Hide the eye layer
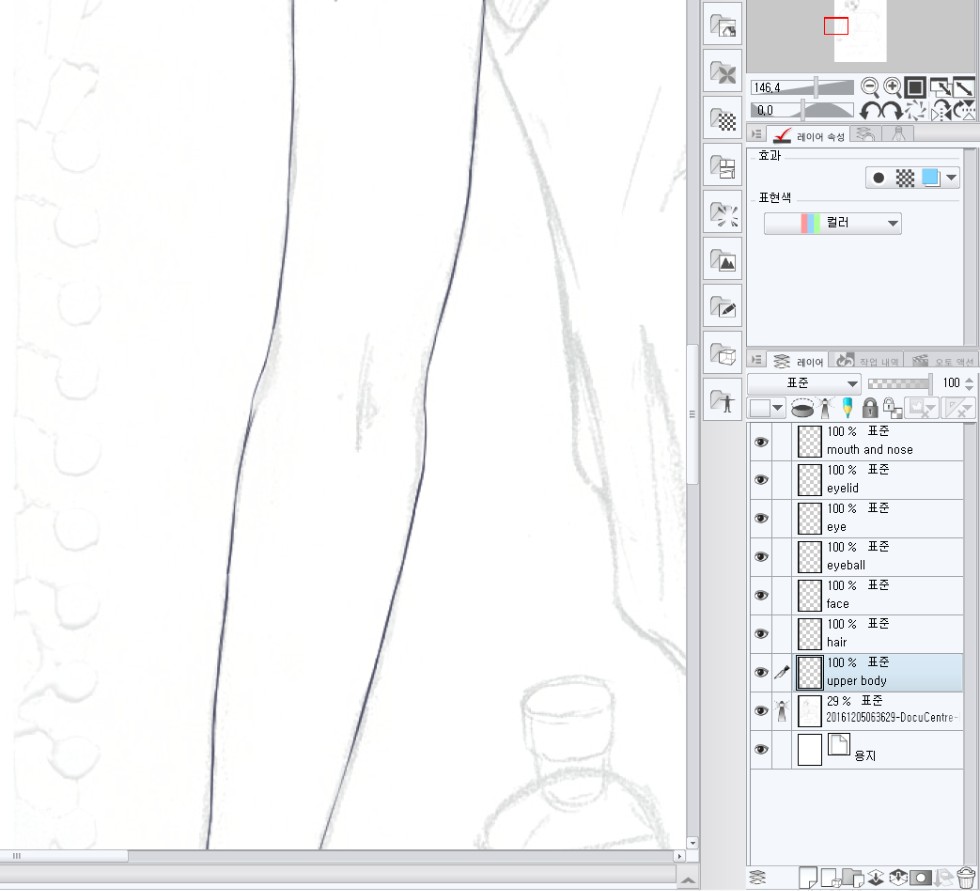The width and height of the screenshot is (980, 891). [x=761, y=519]
